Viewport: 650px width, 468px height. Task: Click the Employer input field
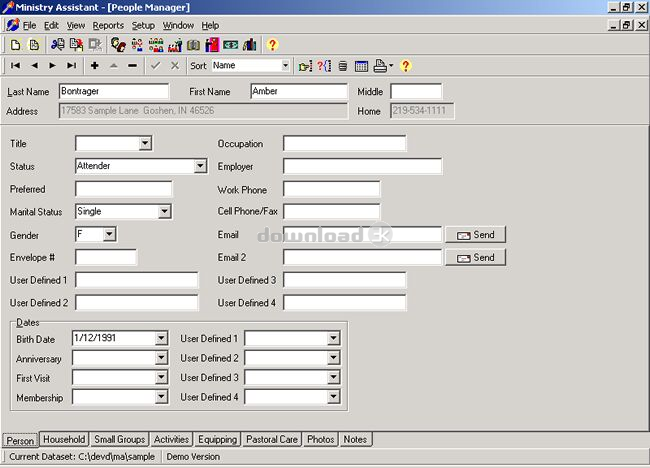point(363,166)
